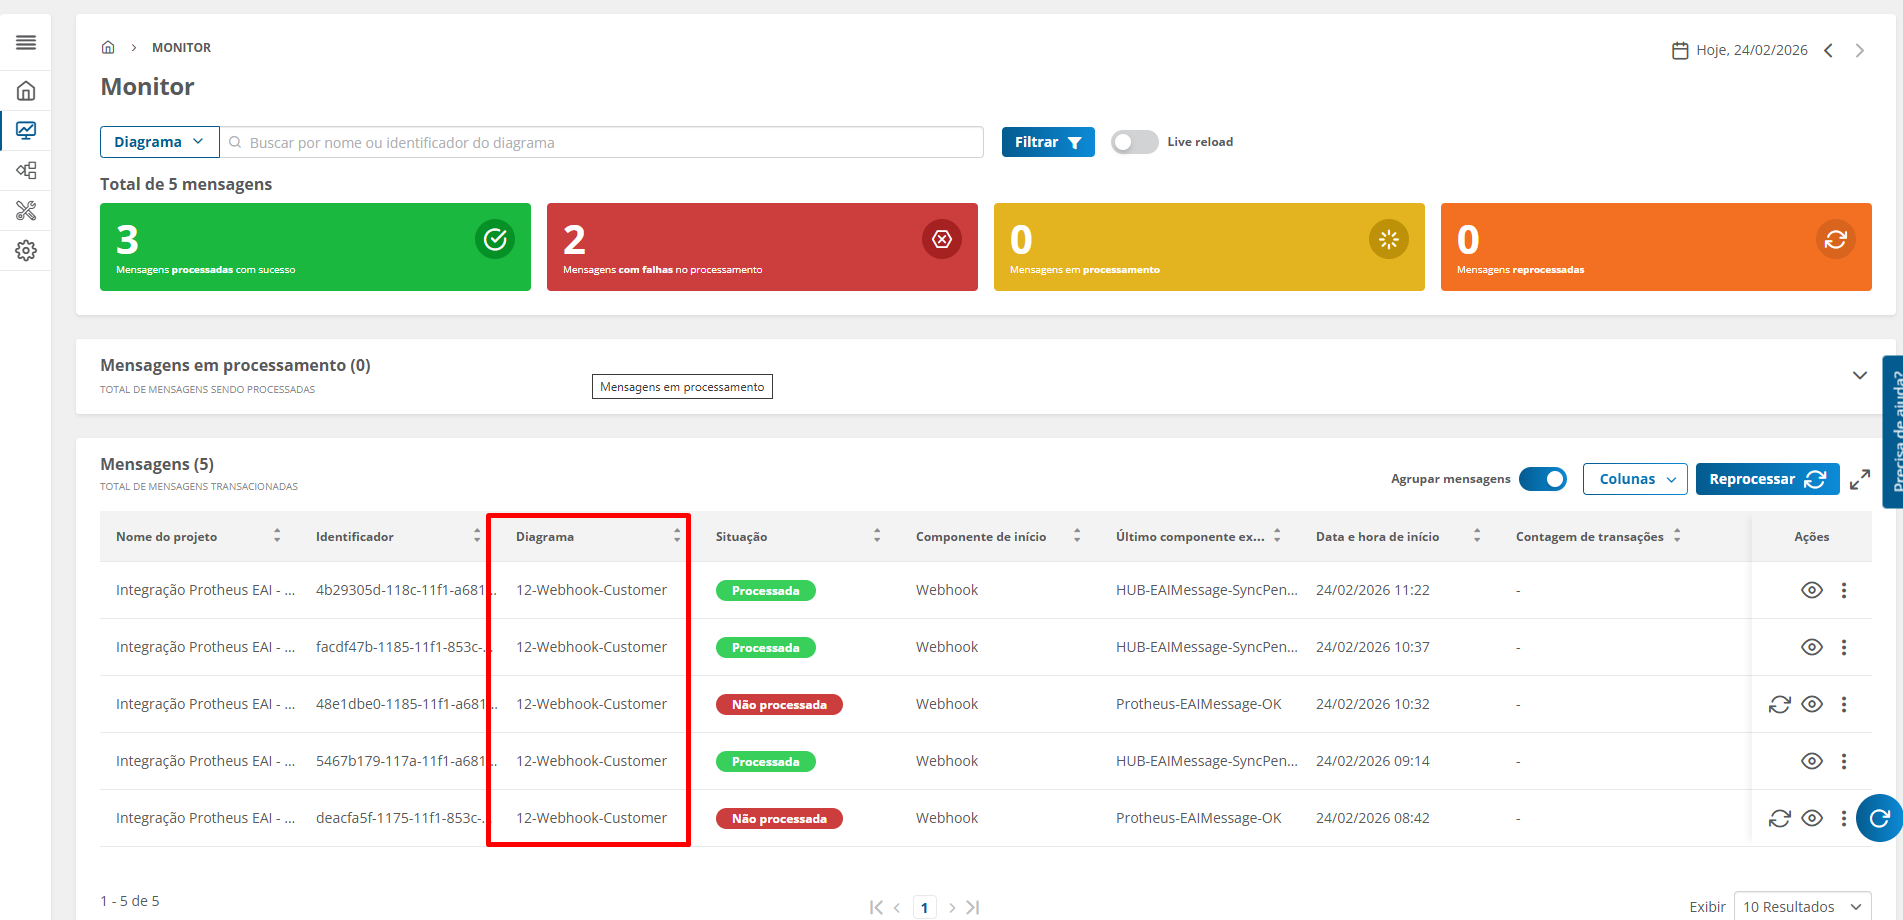Sort by Componente de início column
The image size is (1903, 920).
(x=1077, y=536)
